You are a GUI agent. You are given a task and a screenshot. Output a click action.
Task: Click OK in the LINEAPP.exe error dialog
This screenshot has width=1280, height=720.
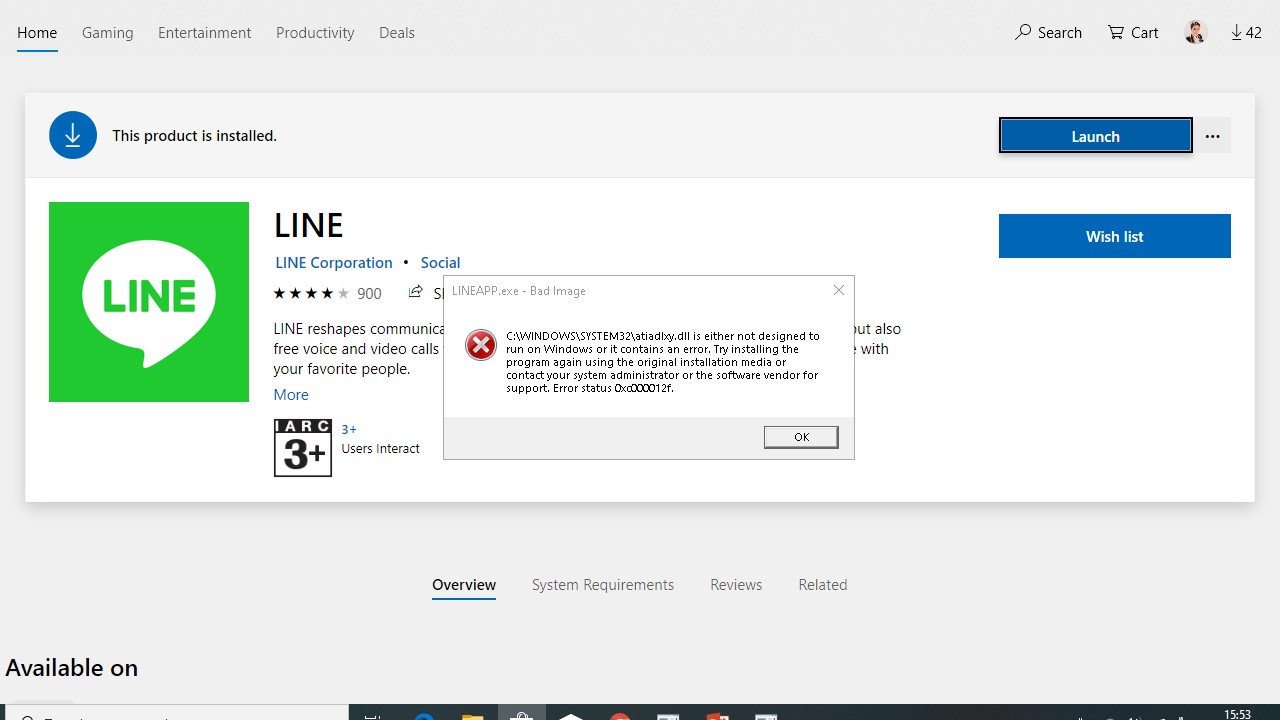pyautogui.click(x=801, y=437)
